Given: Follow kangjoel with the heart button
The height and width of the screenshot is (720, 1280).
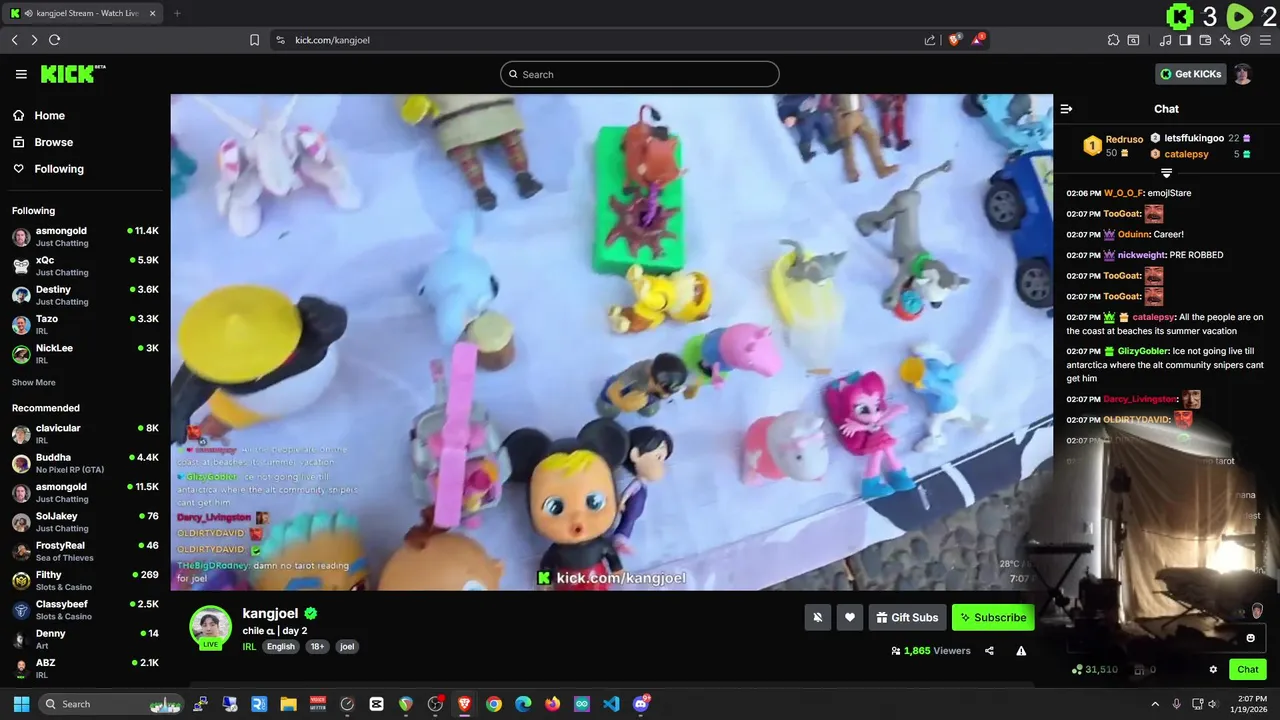Looking at the screenshot, I should pyautogui.click(x=850, y=617).
